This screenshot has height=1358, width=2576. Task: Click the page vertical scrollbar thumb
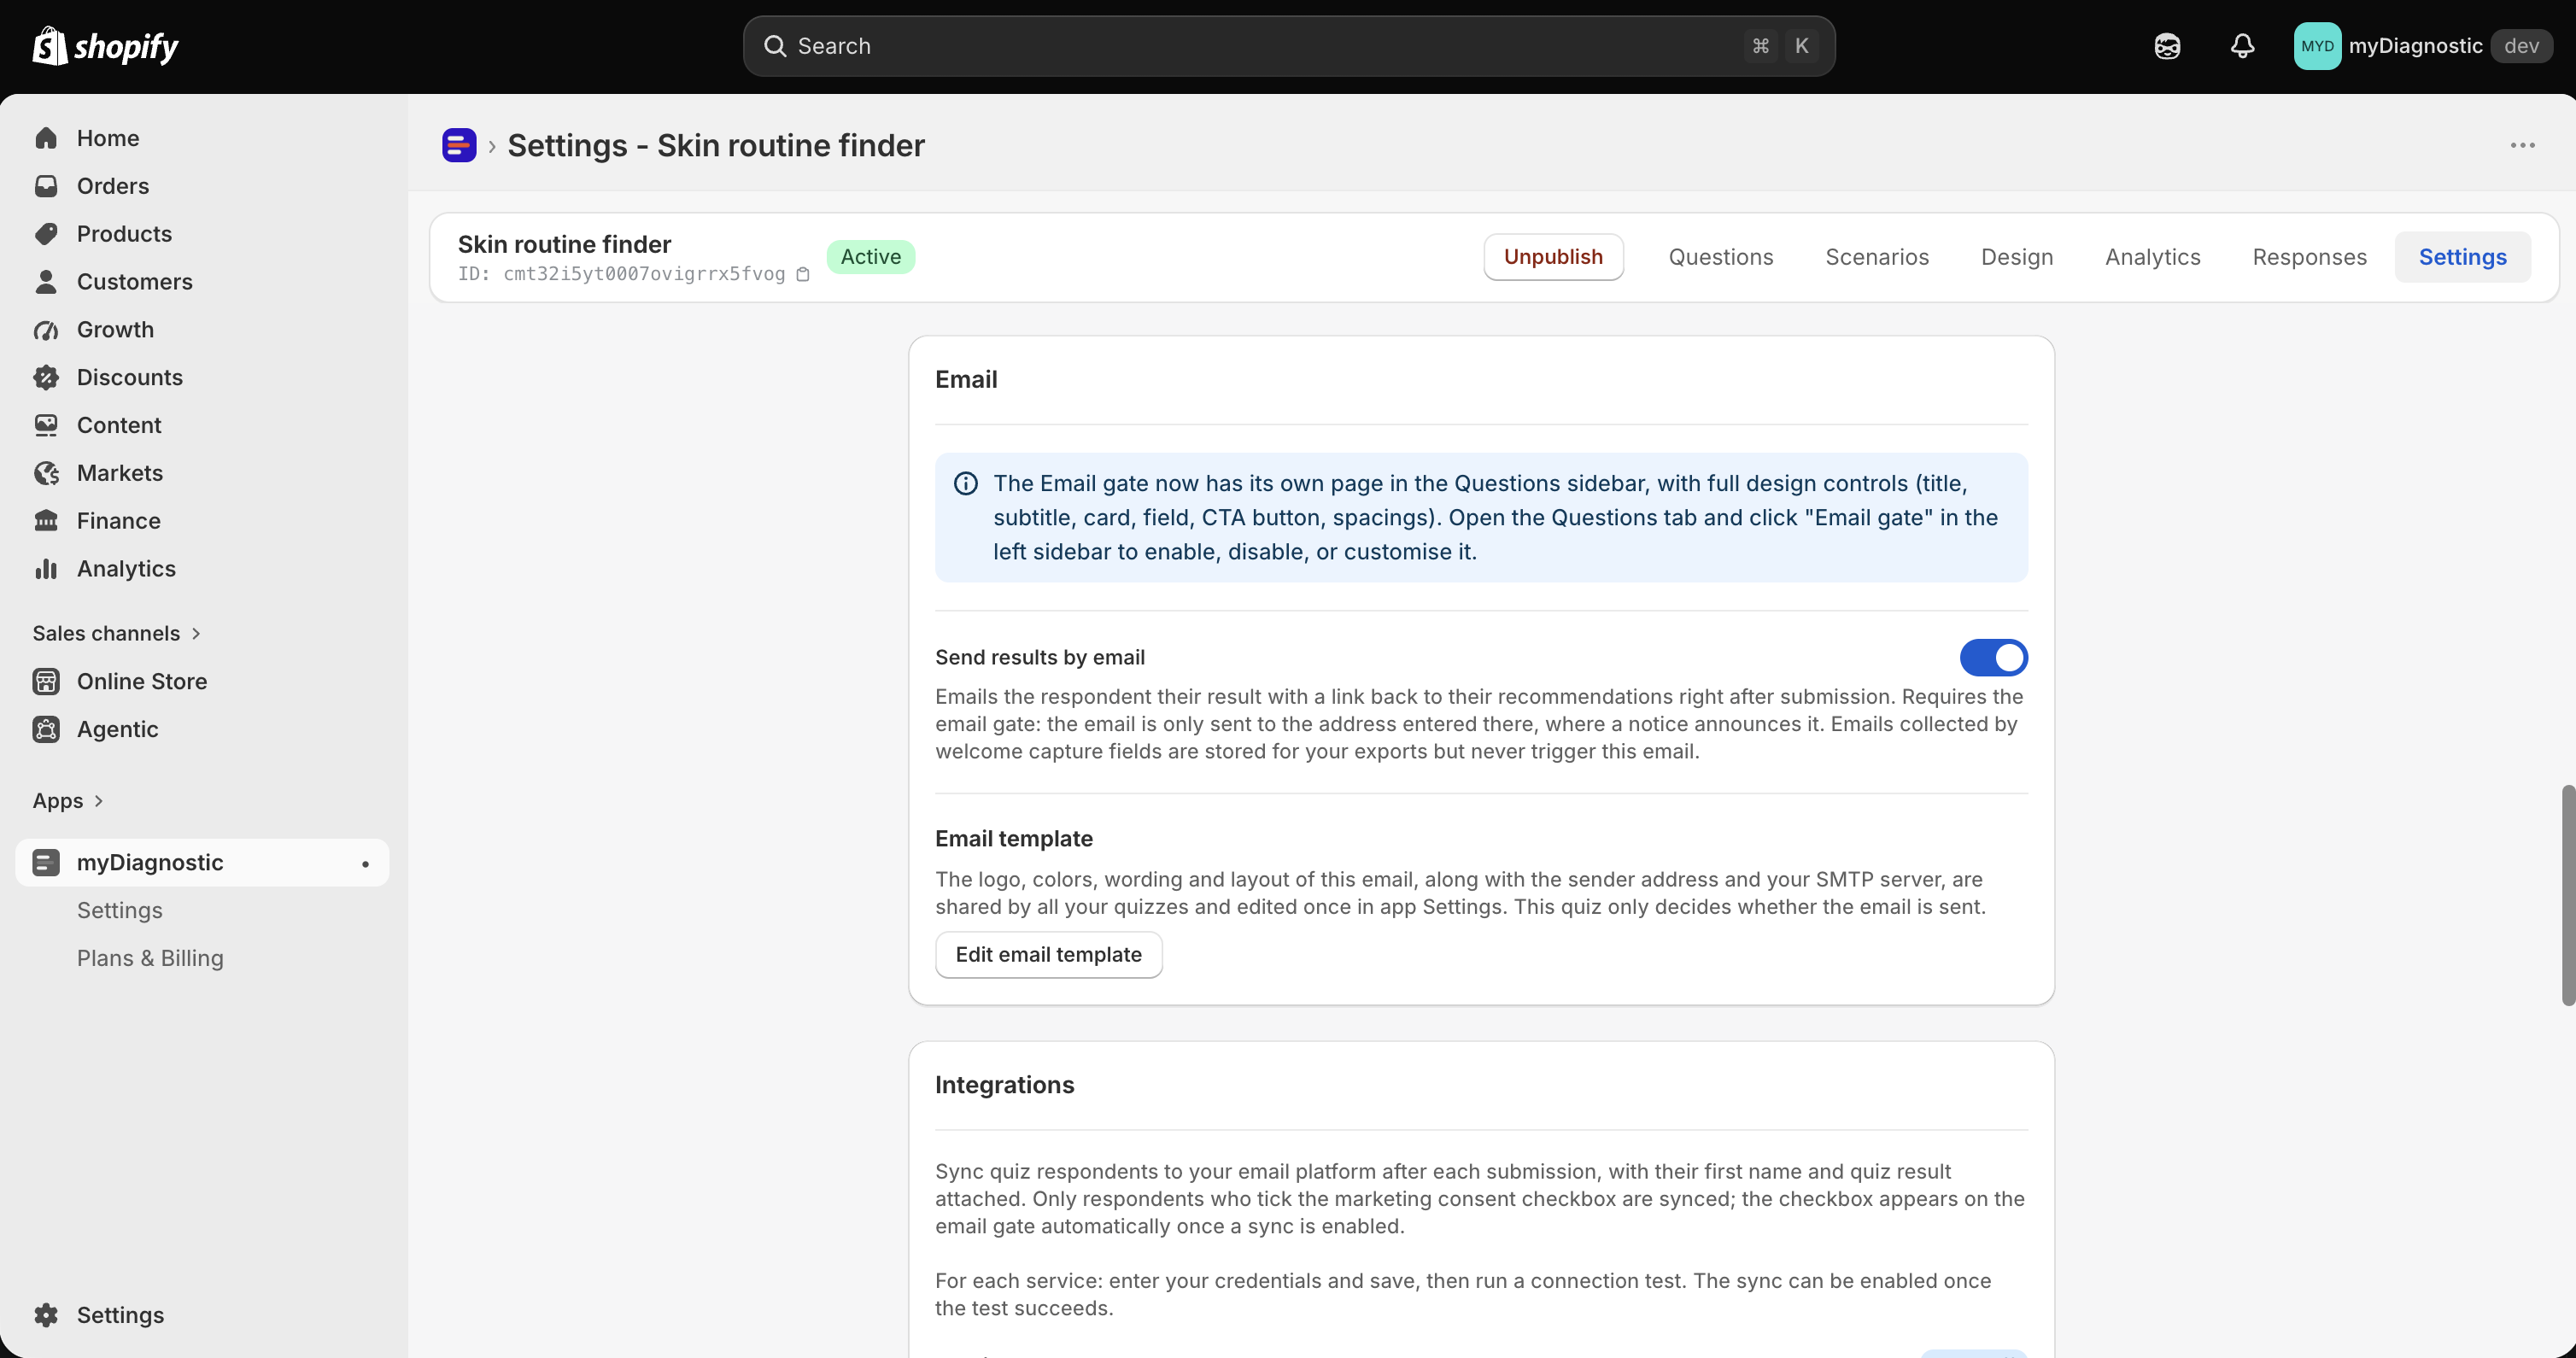(2567, 895)
